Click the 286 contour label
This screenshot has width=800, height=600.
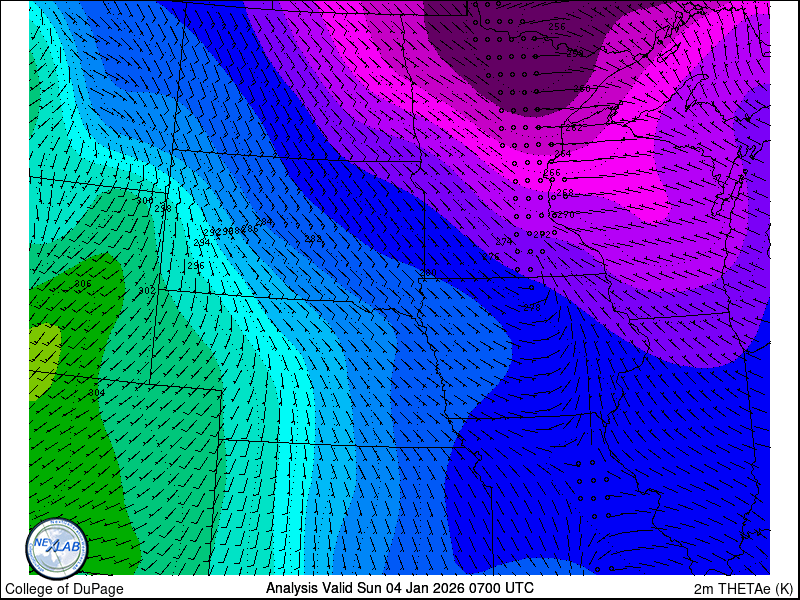(250, 229)
